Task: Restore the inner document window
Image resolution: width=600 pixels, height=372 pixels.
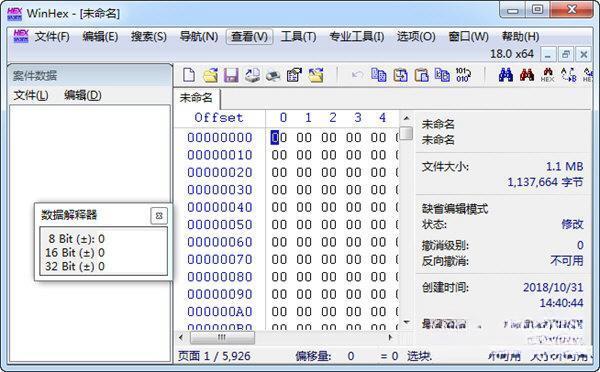Action: point(566,55)
